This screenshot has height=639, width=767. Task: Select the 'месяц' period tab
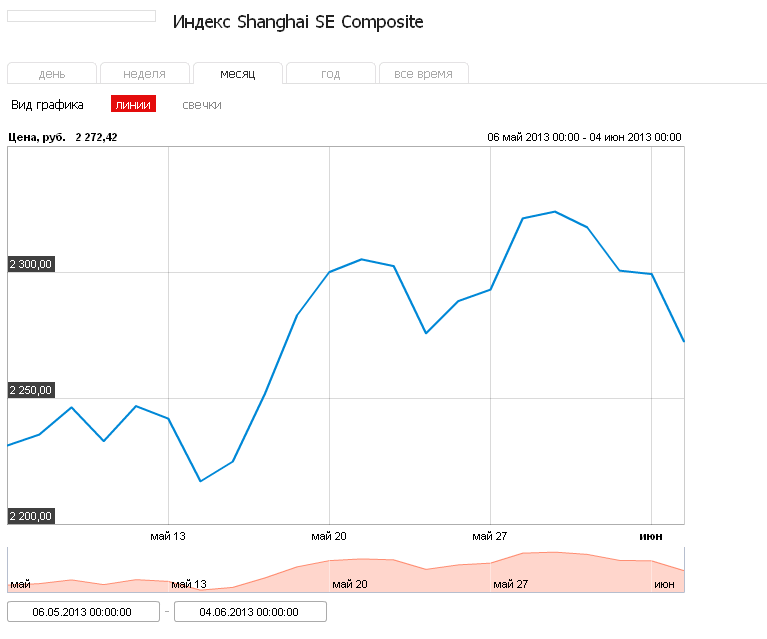(x=238, y=73)
